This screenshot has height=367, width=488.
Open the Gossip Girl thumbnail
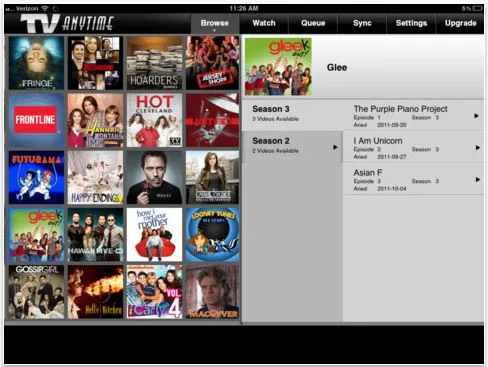(36, 292)
